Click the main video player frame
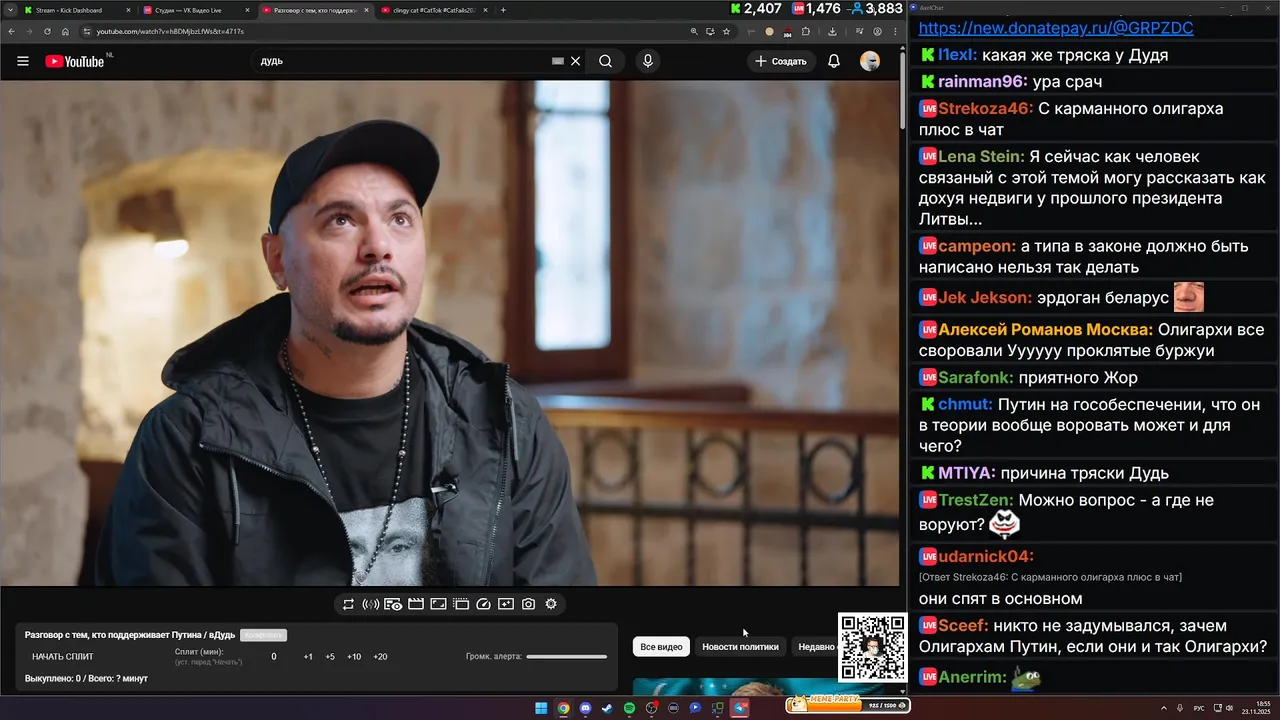Image resolution: width=1280 pixels, height=720 pixels. pyautogui.click(x=449, y=333)
